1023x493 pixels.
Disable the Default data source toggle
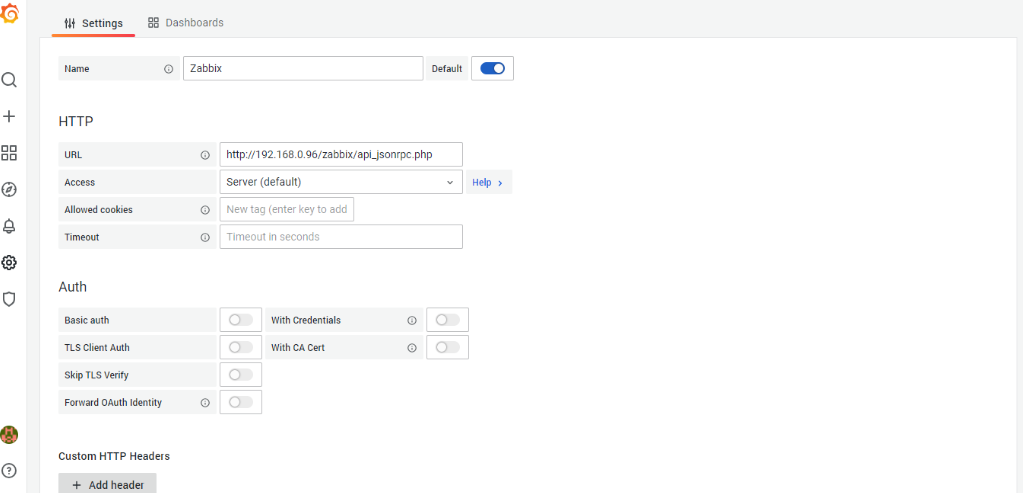[x=493, y=68]
